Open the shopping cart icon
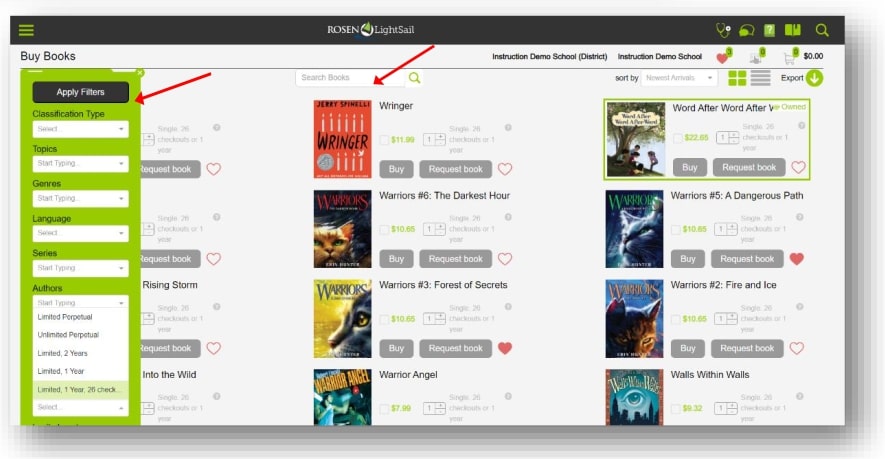Image resolution: width=885 pixels, height=459 pixels. pyautogui.click(x=789, y=58)
